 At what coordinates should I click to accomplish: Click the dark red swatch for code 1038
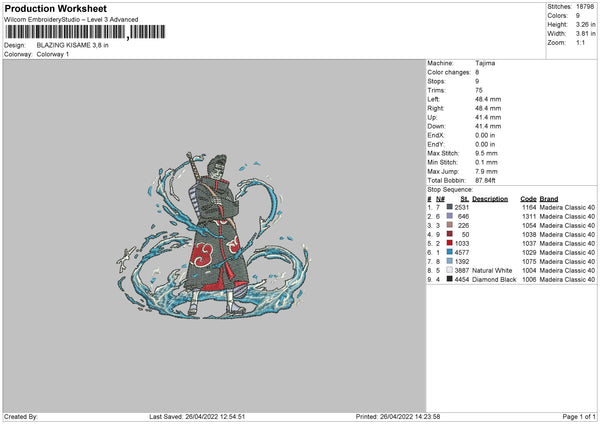click(x=450, y=234)
